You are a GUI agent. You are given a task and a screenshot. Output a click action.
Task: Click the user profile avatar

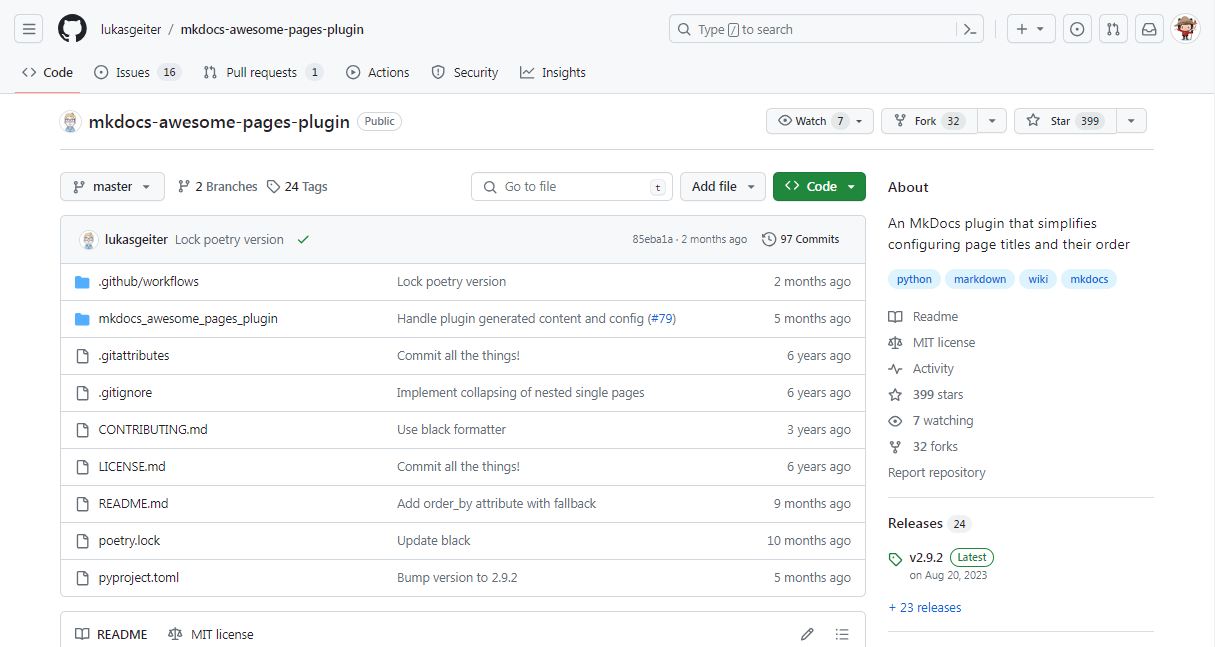tap(1185, 29)
